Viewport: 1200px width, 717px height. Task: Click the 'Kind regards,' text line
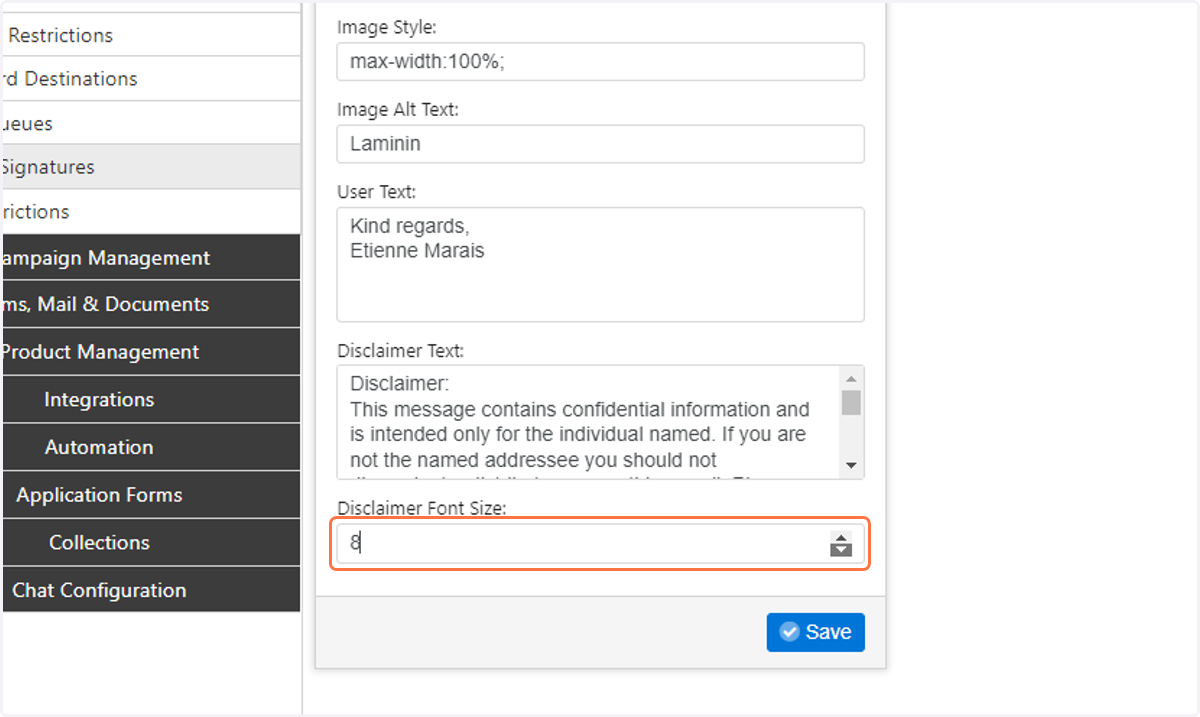410,227
